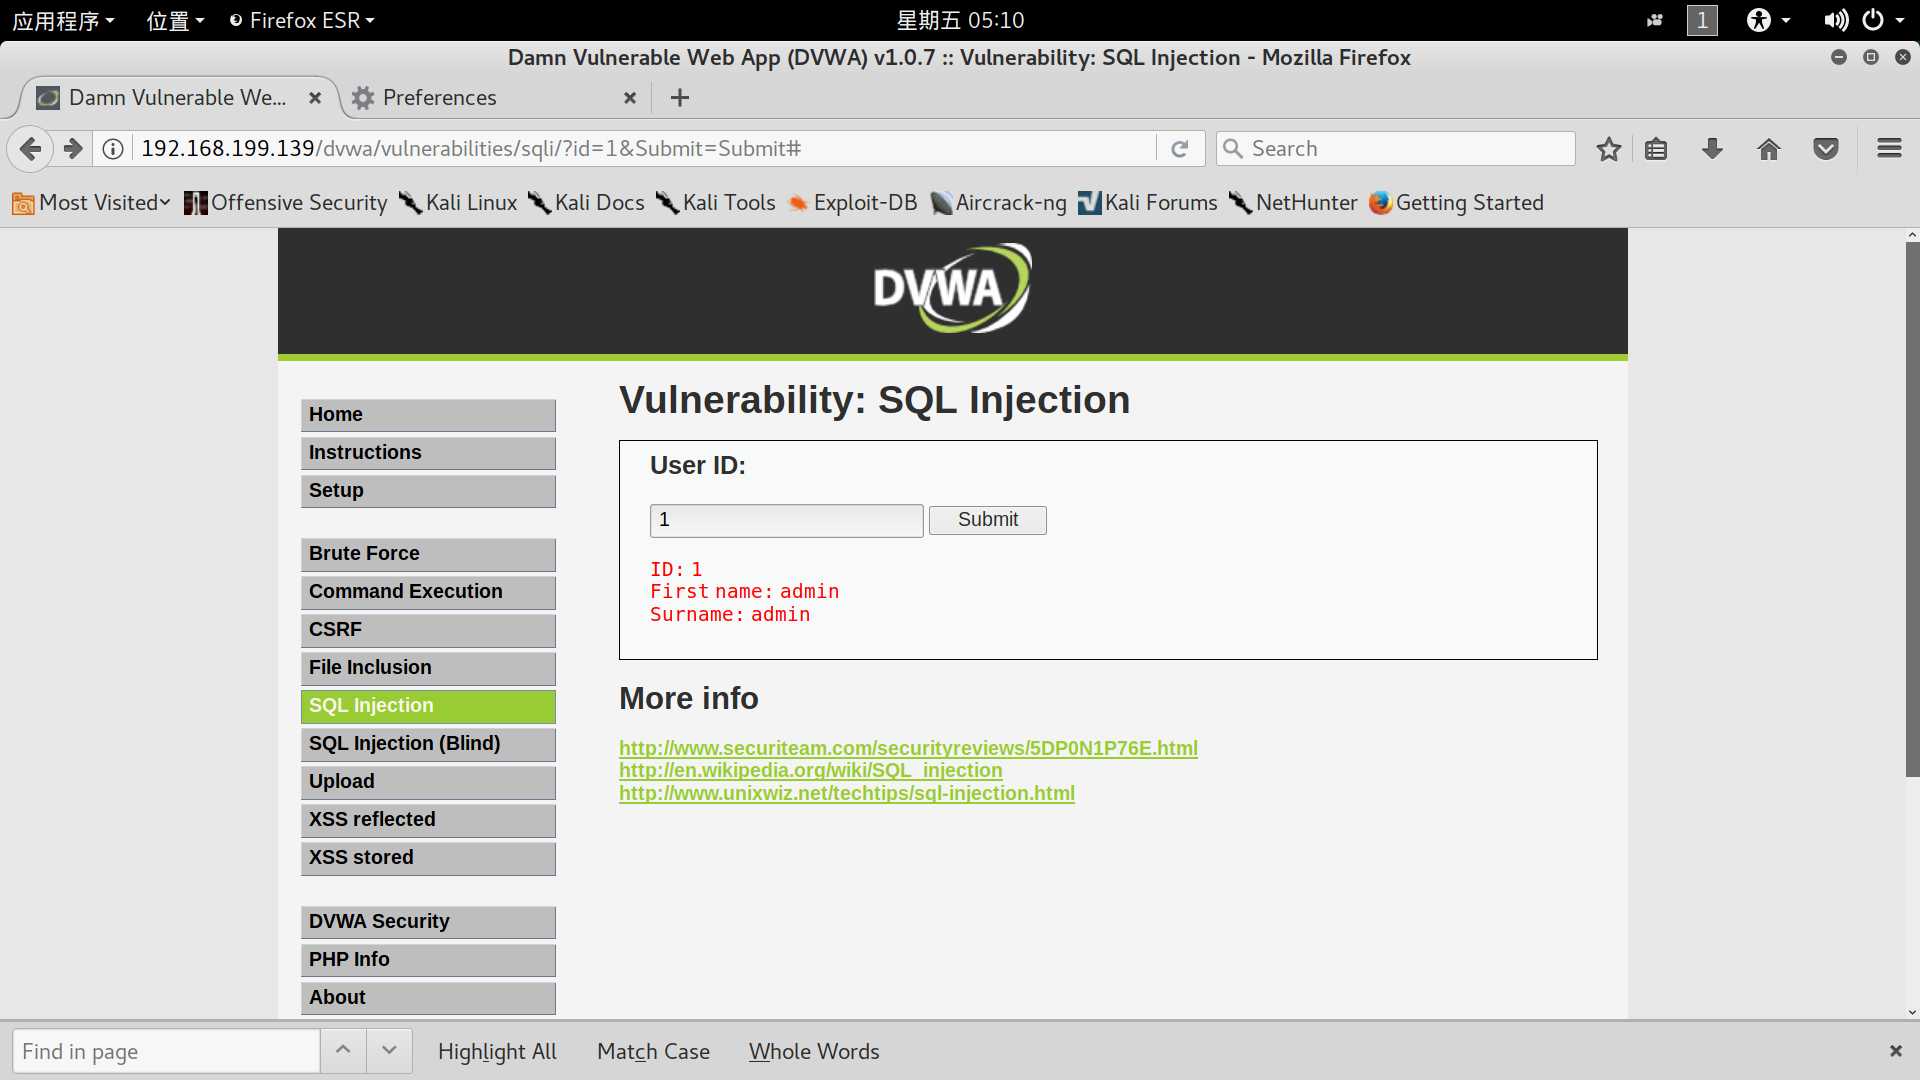Open the Kali Linux bookmark
This screenshot has height=1080, width=1920.
coord(458,203)
